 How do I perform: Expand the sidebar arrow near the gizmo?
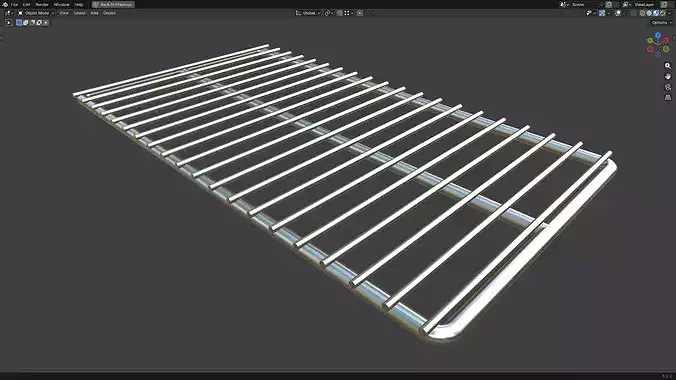(x=674, y=38)
